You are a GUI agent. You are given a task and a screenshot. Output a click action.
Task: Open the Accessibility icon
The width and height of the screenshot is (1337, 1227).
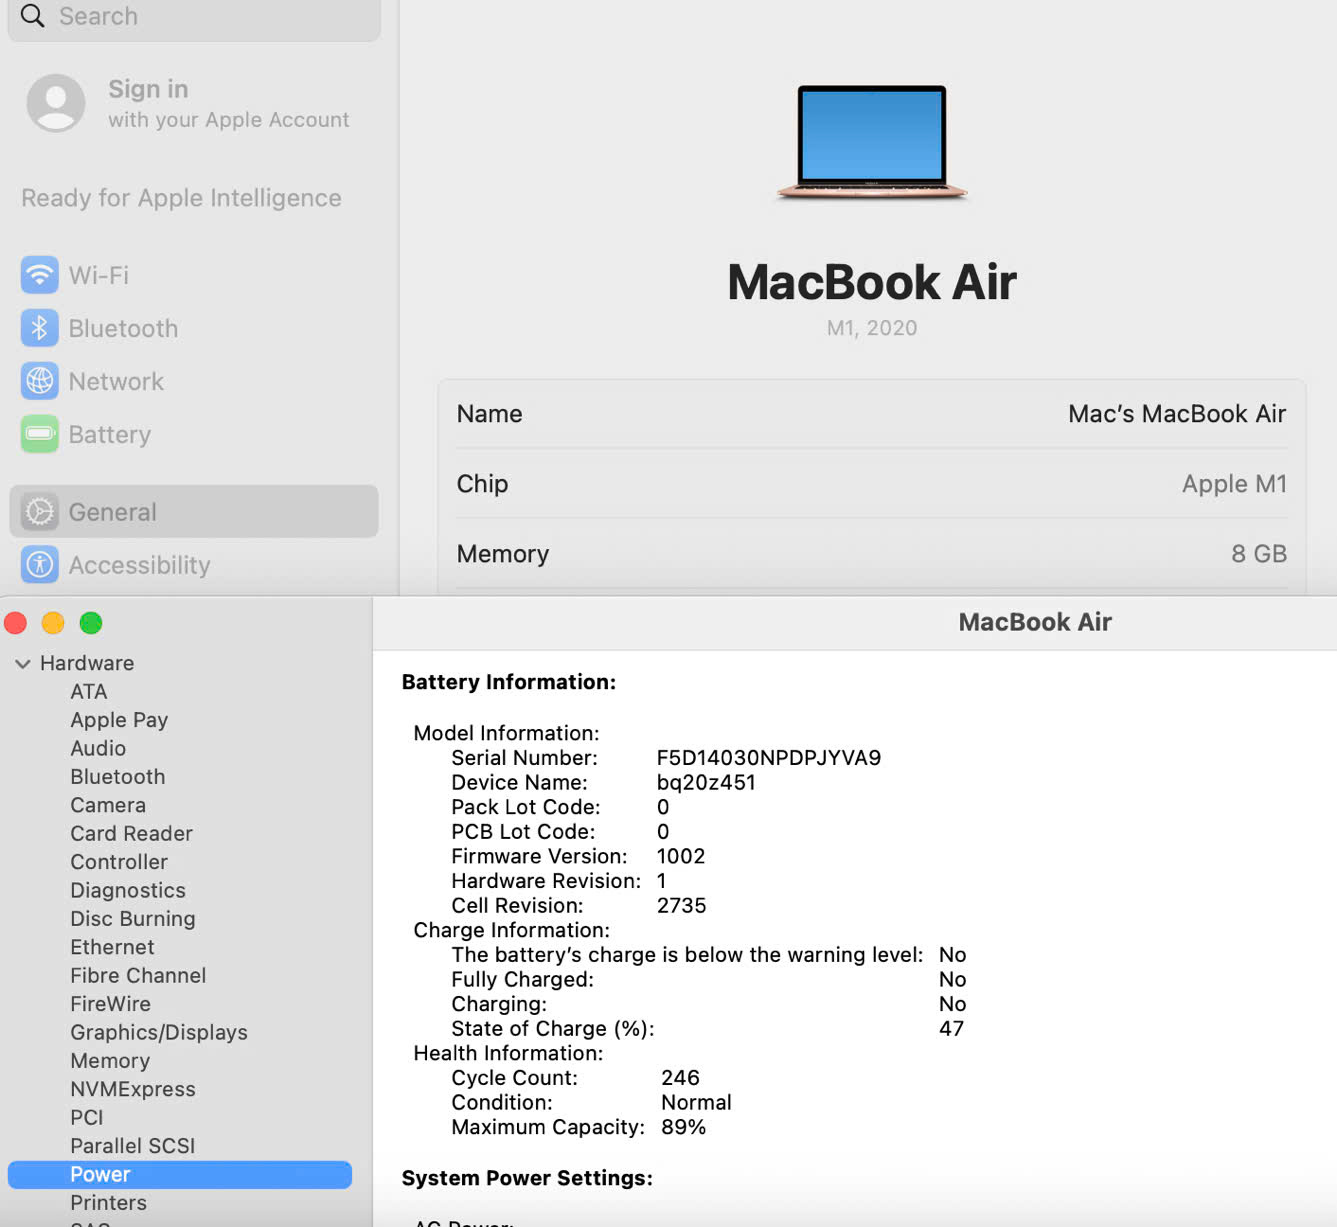tap(39, 565)
